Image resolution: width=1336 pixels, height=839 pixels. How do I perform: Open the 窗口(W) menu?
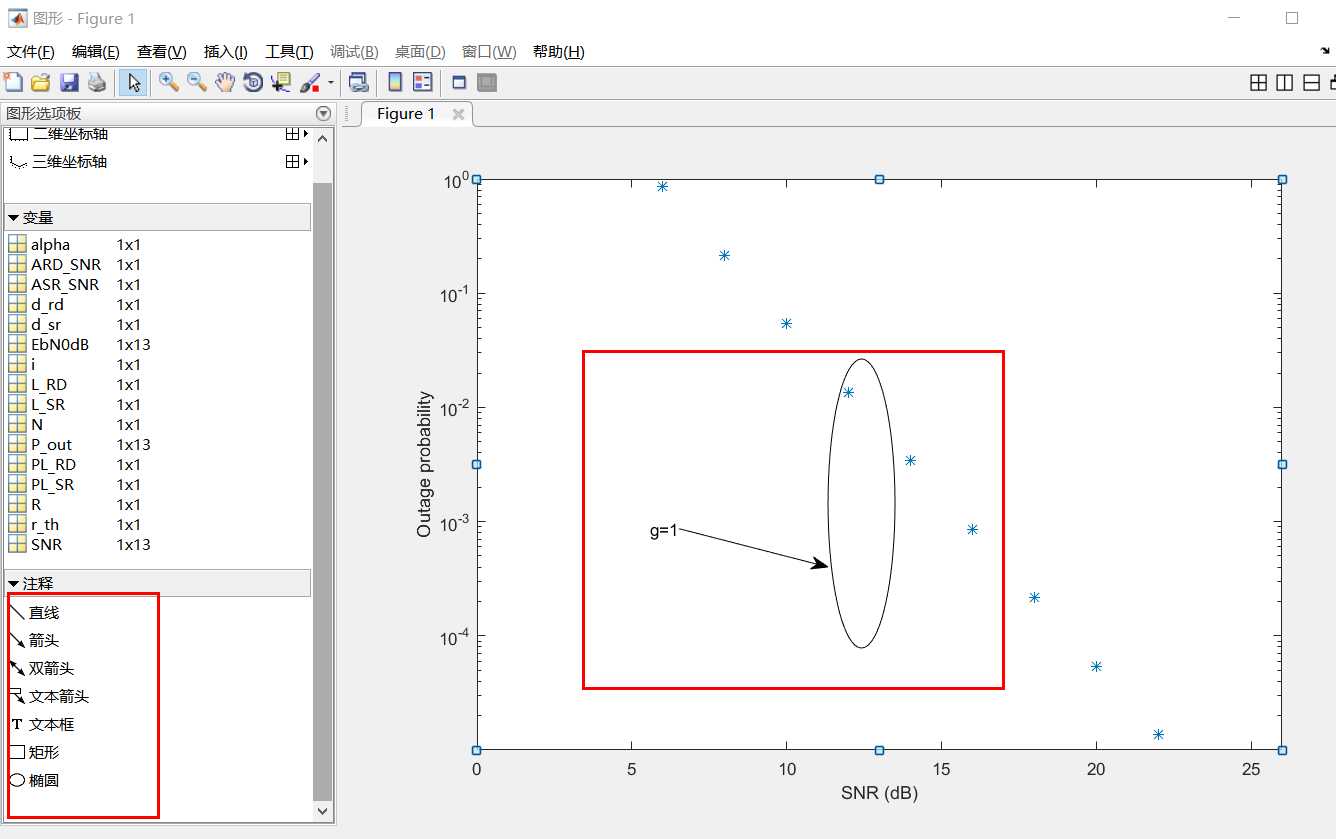[489, 52]
